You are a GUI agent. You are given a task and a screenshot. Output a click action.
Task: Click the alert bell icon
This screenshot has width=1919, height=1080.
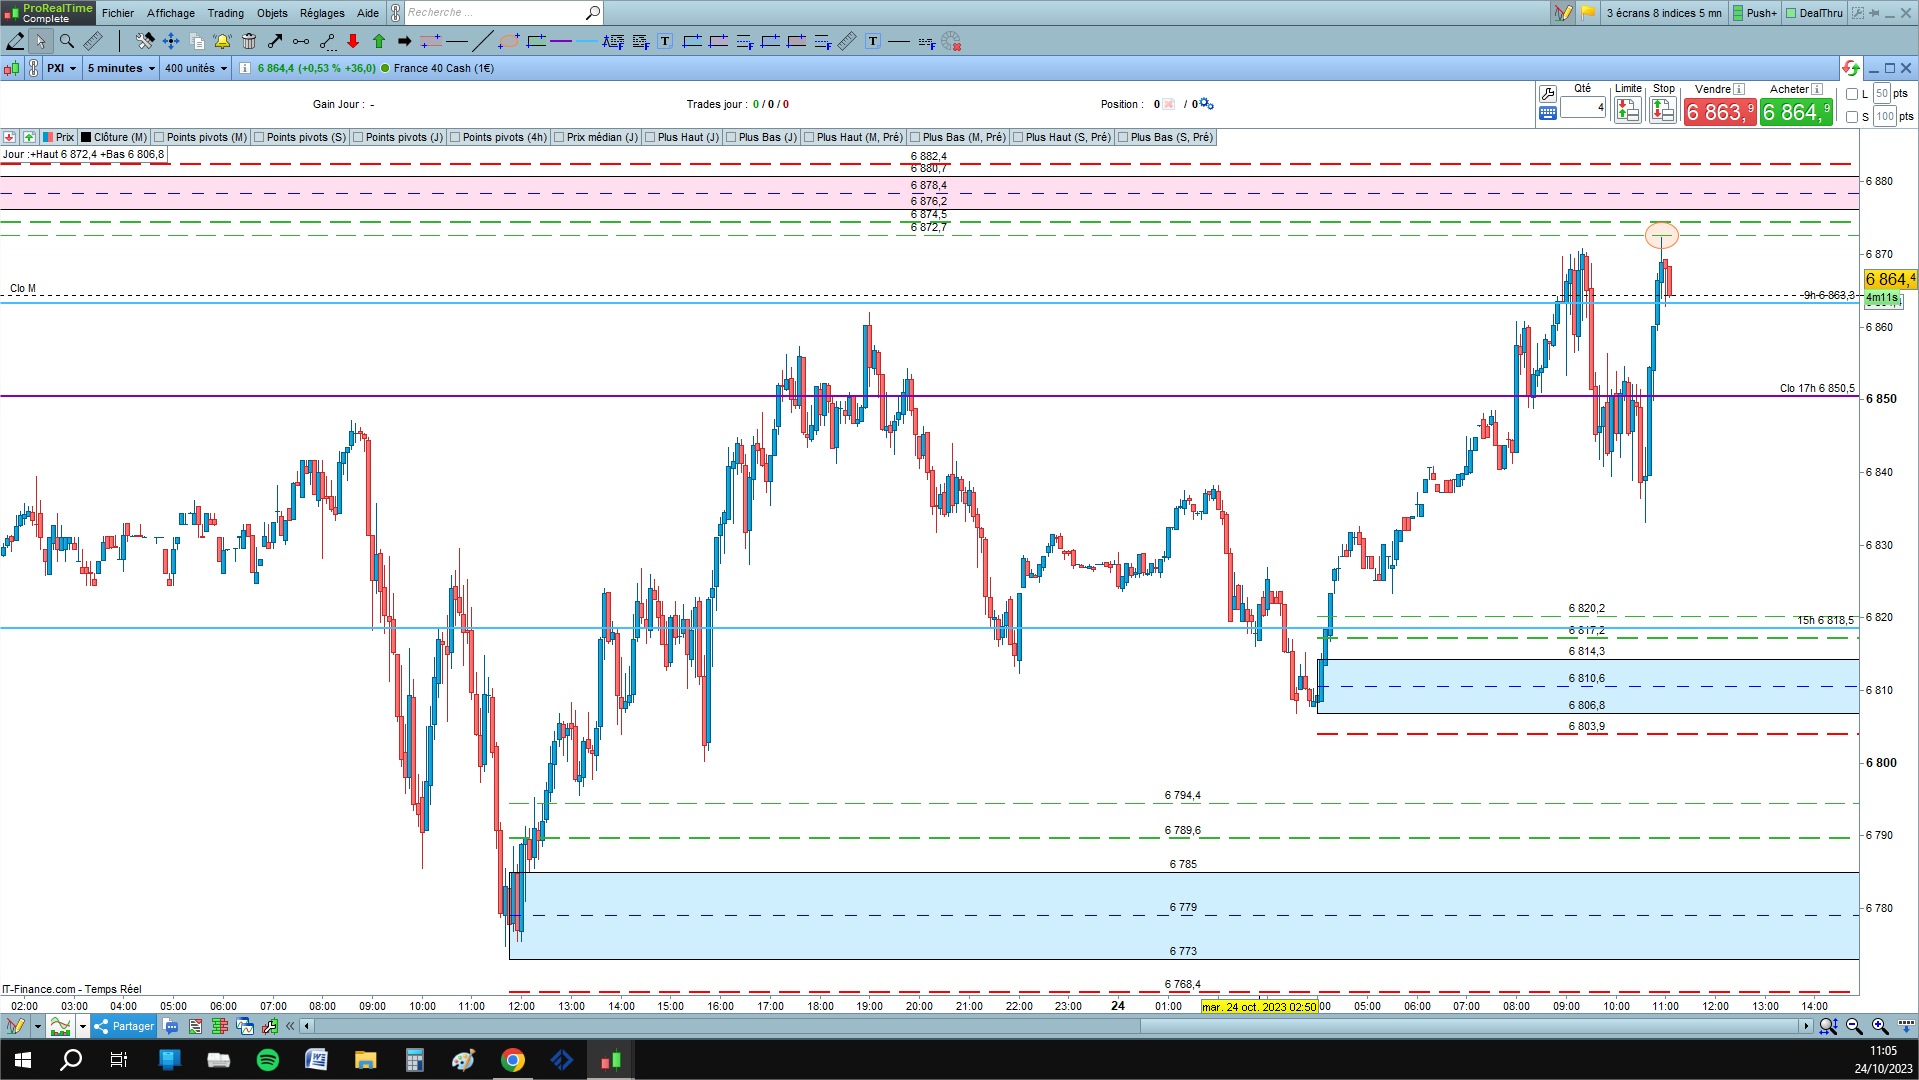click(222, 41)
